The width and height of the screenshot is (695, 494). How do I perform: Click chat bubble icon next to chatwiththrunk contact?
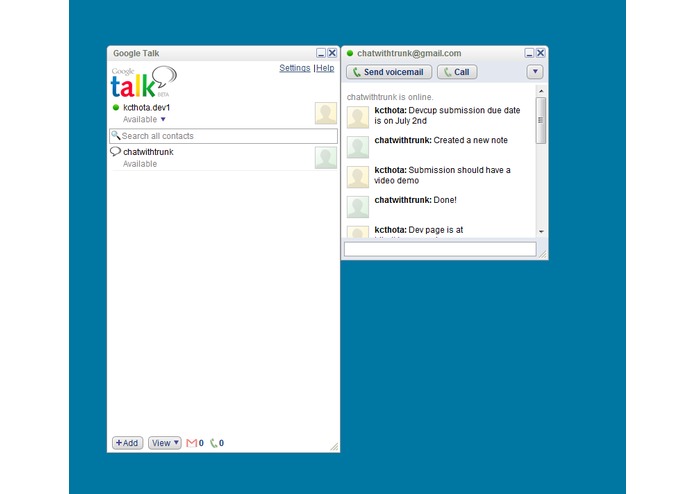115,152
